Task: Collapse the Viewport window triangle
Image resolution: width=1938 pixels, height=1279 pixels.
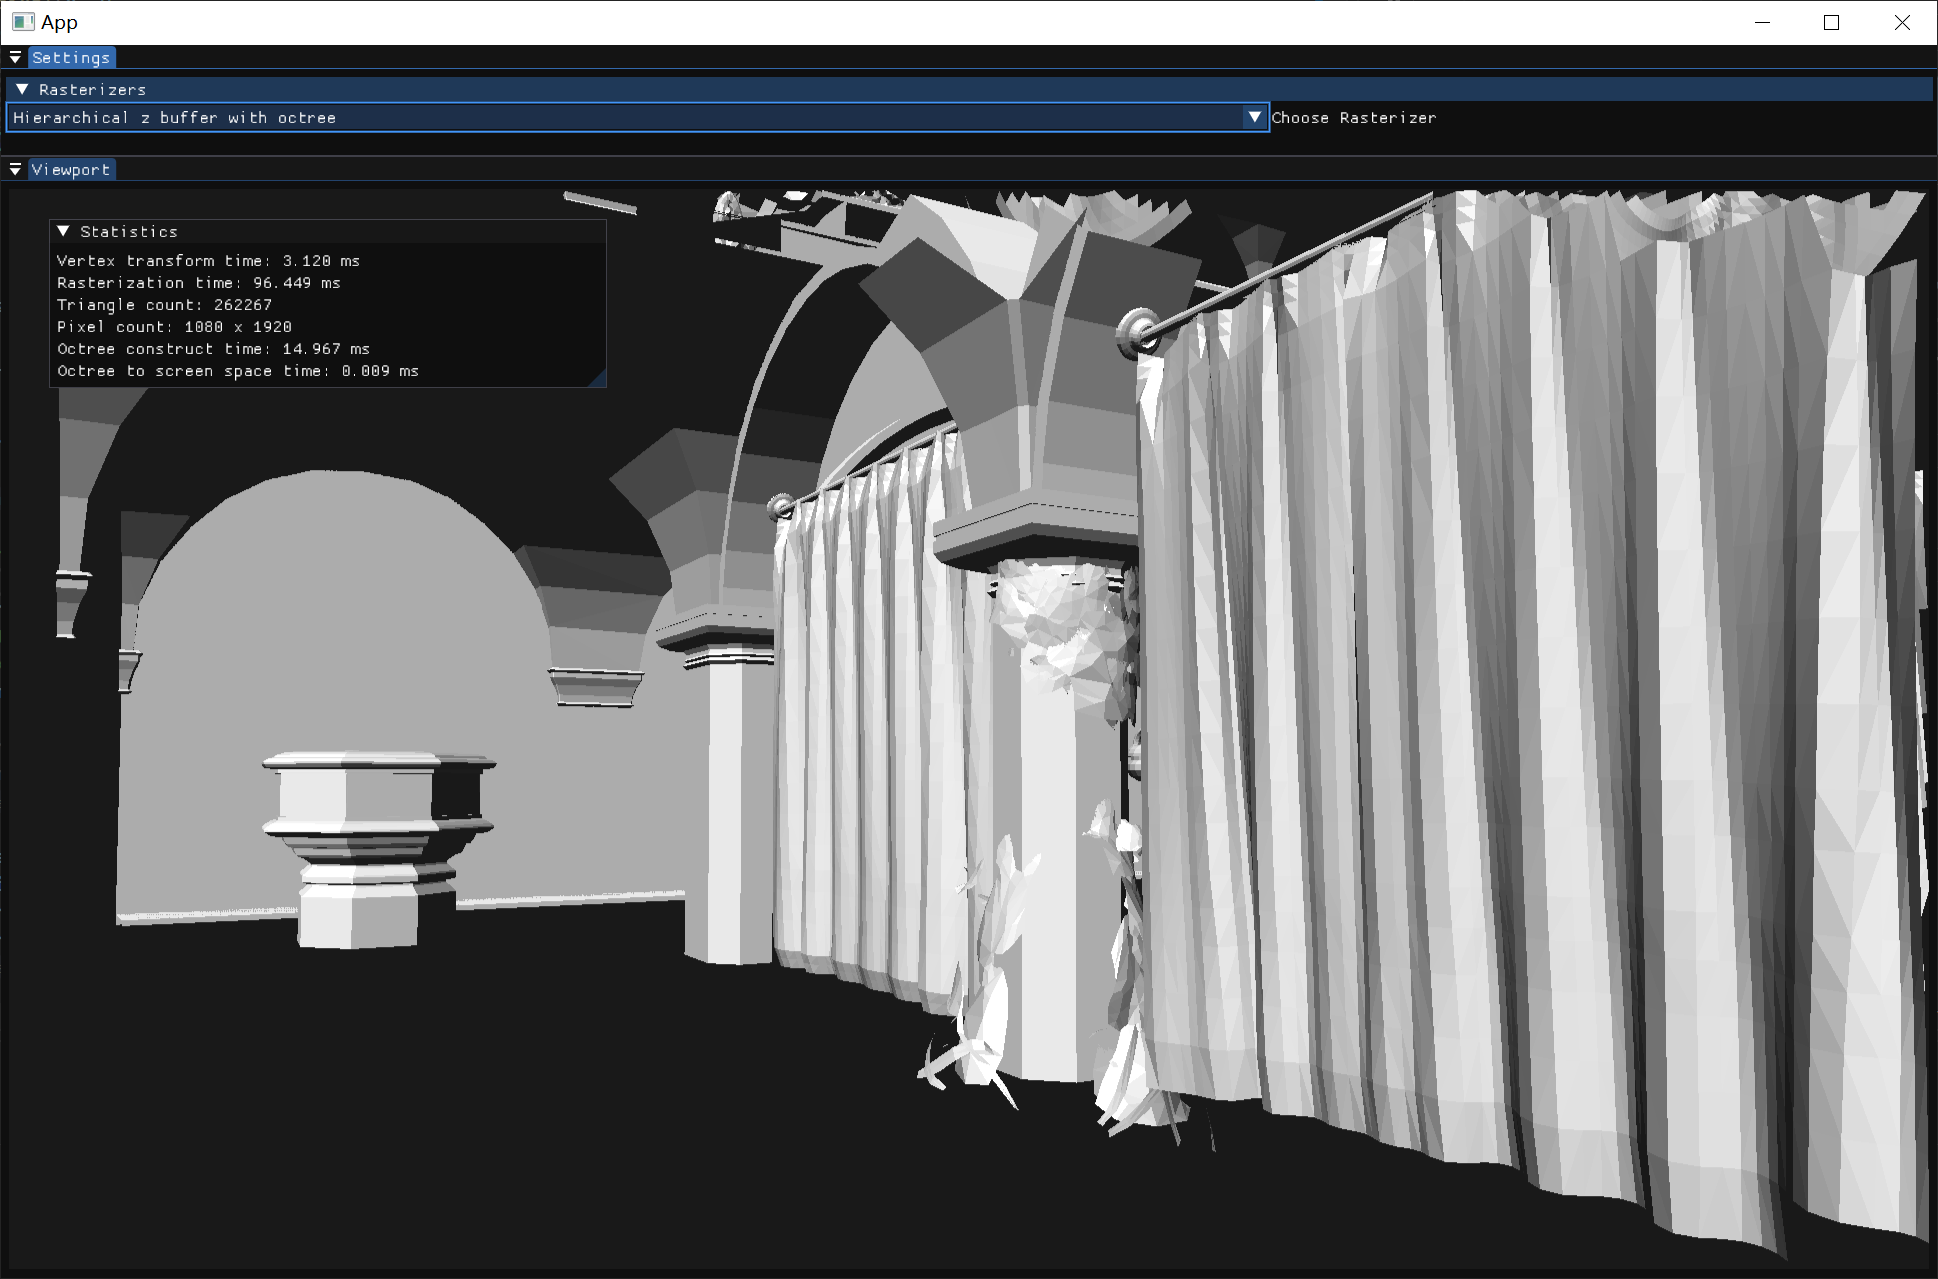Action: pos(15,170)
